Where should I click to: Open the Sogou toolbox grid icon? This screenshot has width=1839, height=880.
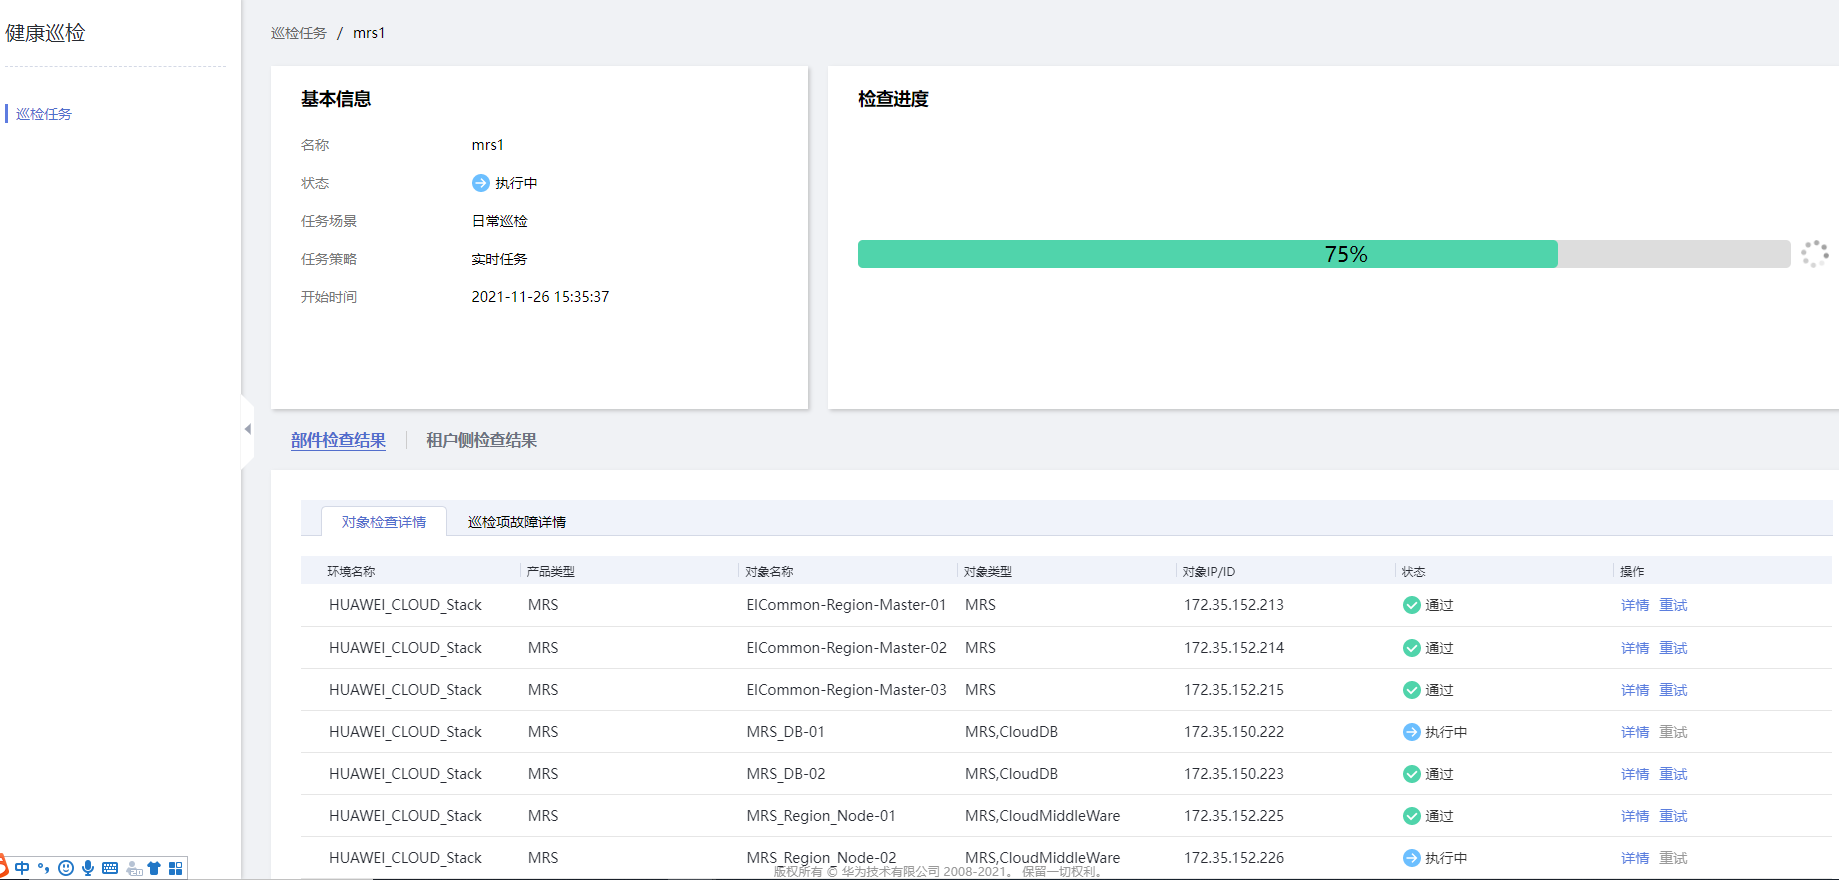[176, 868]
